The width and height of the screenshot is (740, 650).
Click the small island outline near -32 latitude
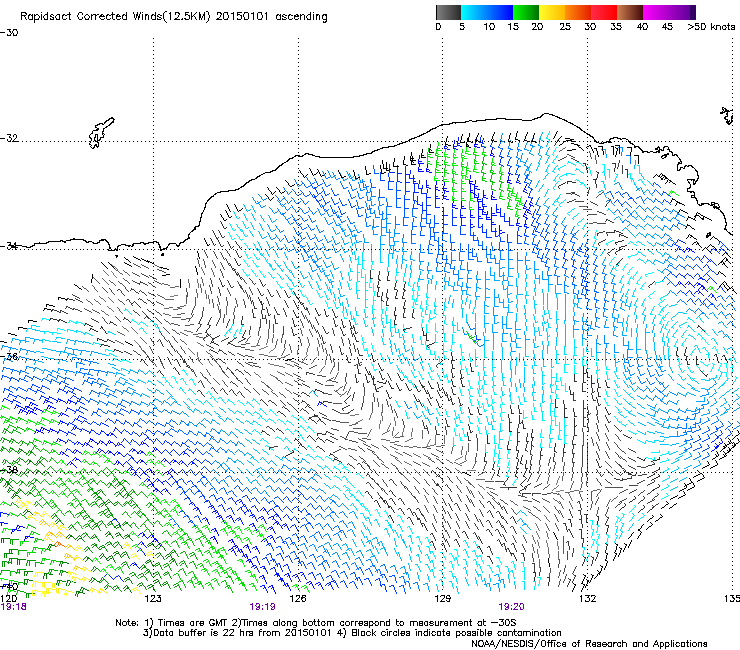(101, 133)
